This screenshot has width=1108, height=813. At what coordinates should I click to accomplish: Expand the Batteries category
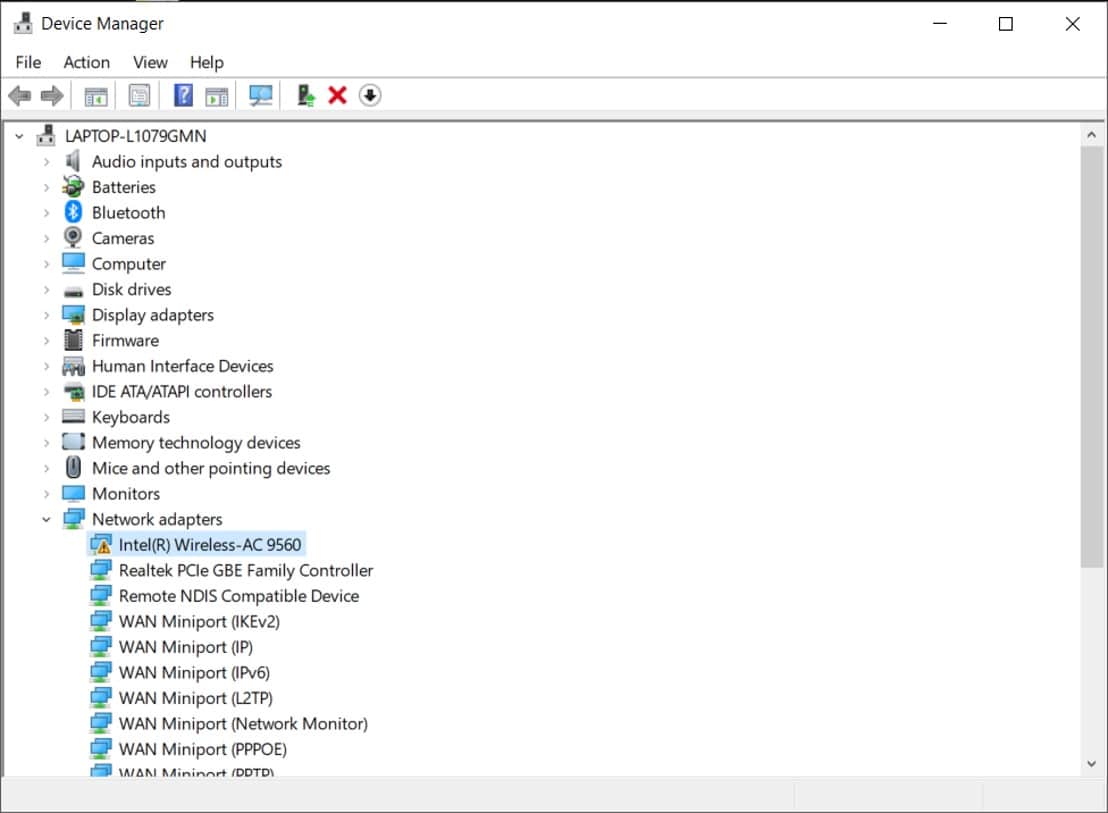tap(46, 187)
